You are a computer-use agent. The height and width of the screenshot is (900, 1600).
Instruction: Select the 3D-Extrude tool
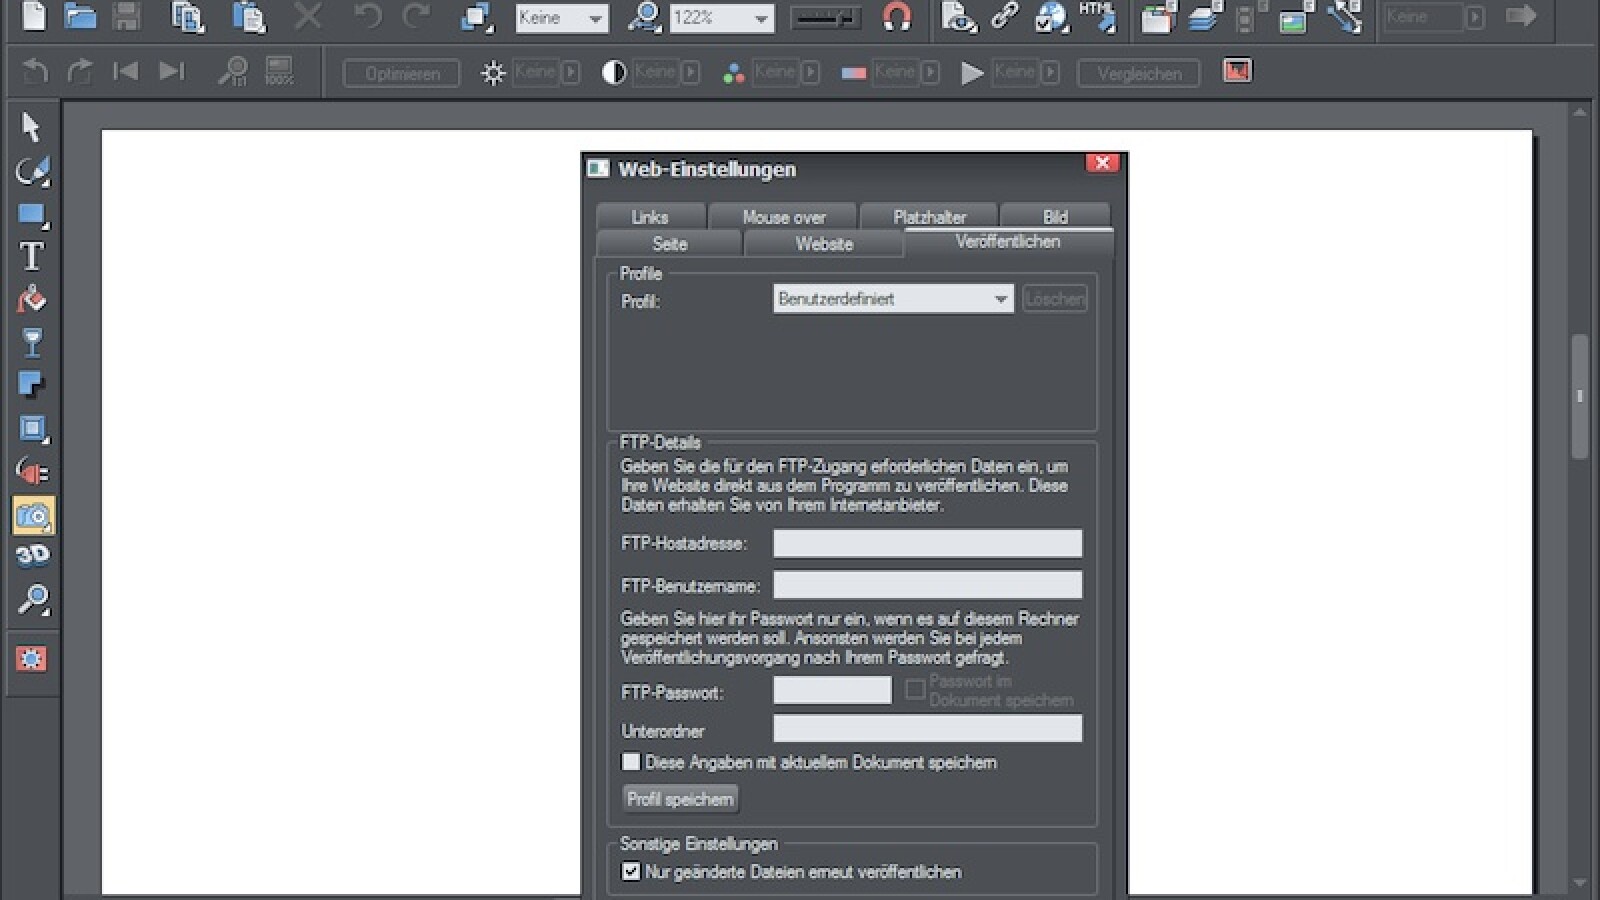pyautogui.click(x=32, y=555)
